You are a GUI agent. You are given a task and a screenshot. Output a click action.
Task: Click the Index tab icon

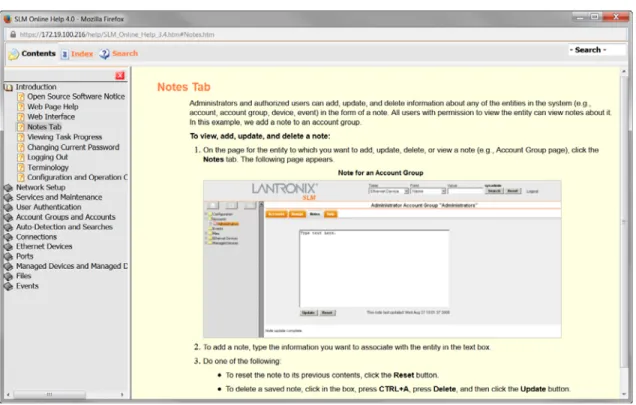64,54
